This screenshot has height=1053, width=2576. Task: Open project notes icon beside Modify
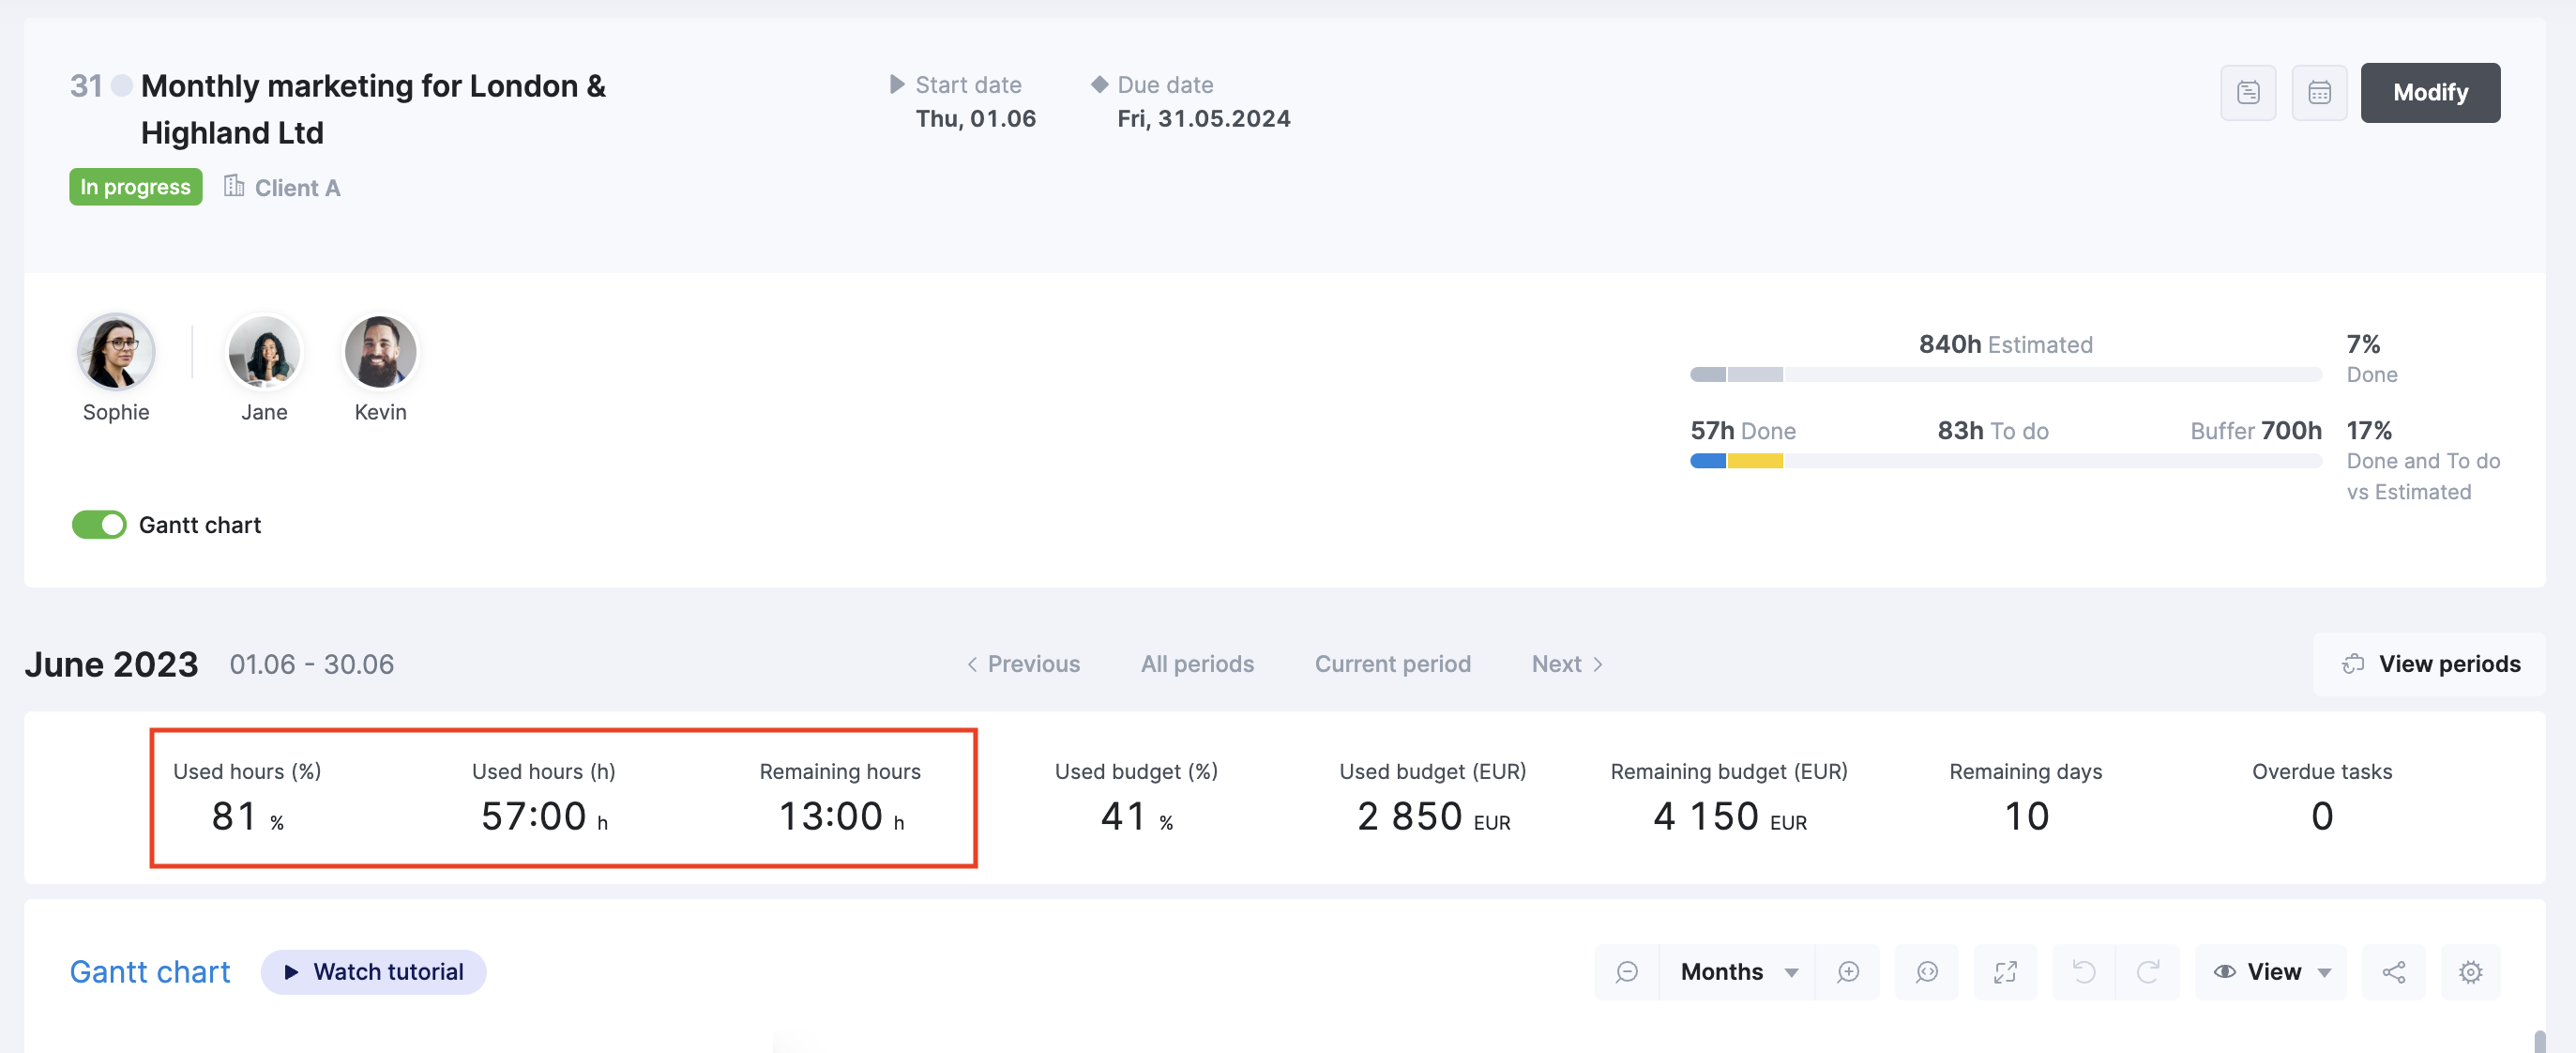pyautogui.click(x=2247, y=93)
